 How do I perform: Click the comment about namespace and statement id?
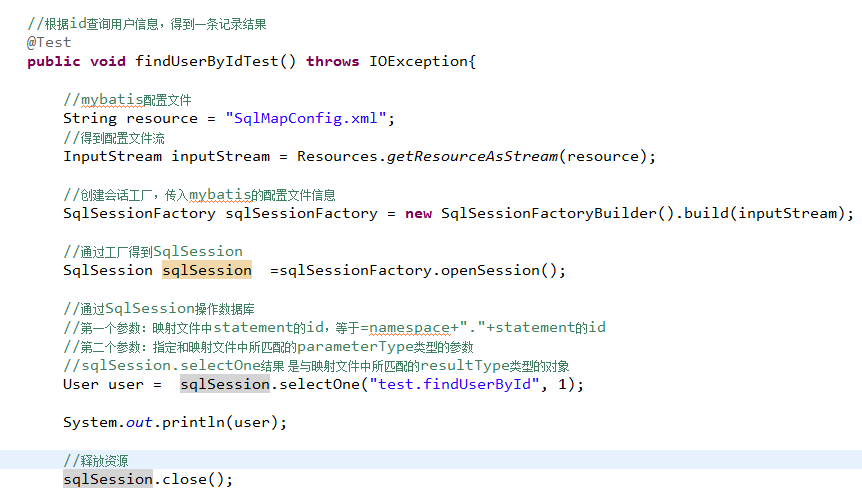[334, 328]
